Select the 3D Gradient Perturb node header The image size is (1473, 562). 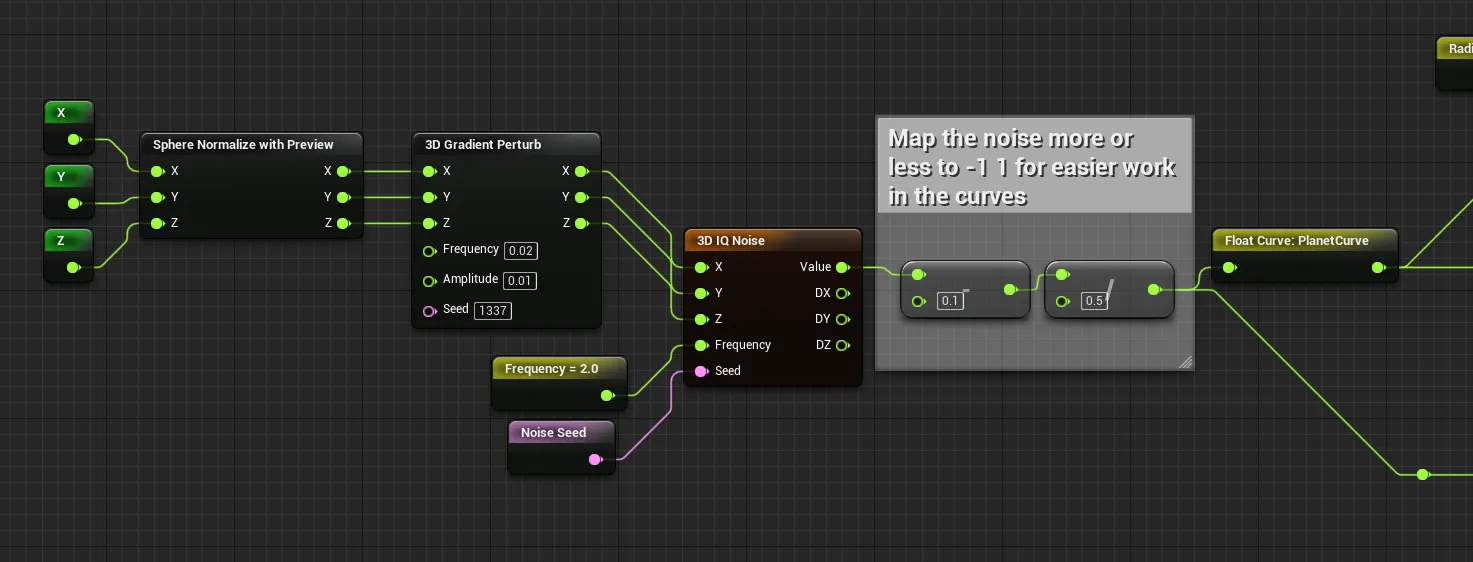point(483,145)
